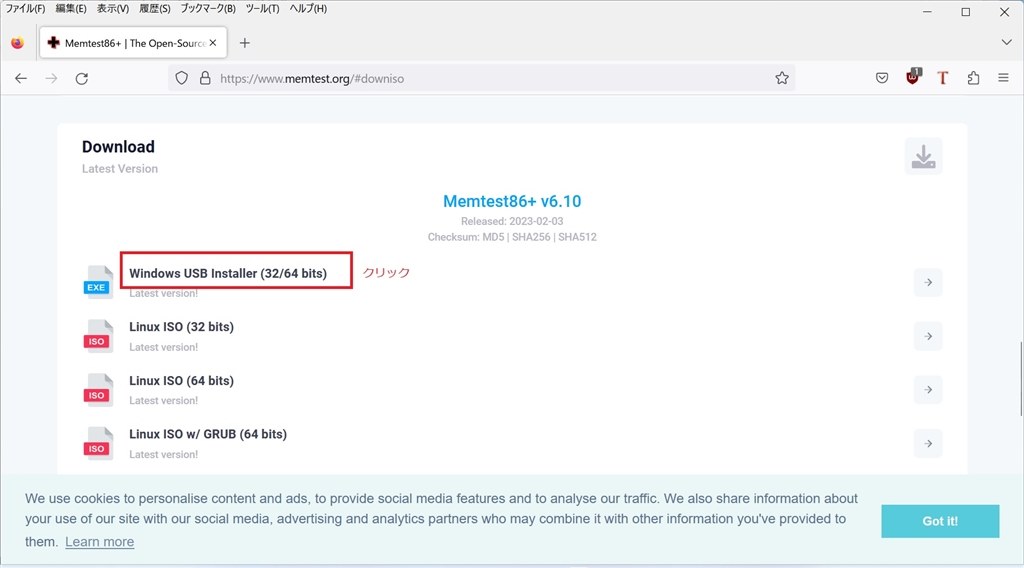This screenshot has height=568, width=1024.
Task: Click the ISO icon for Linux ISO w/ GRUB
Action: [98, 443]
